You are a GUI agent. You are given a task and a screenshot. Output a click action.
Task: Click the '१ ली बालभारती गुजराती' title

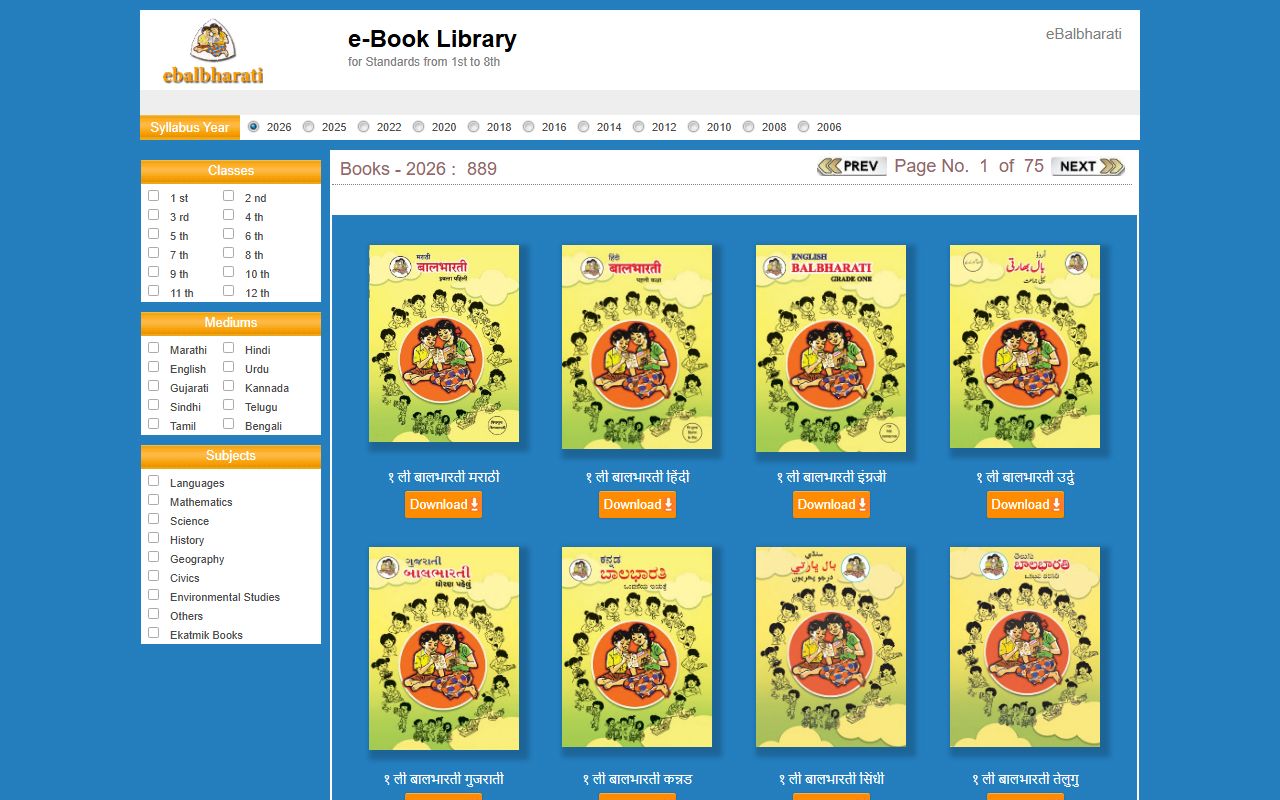pos(443,779)
